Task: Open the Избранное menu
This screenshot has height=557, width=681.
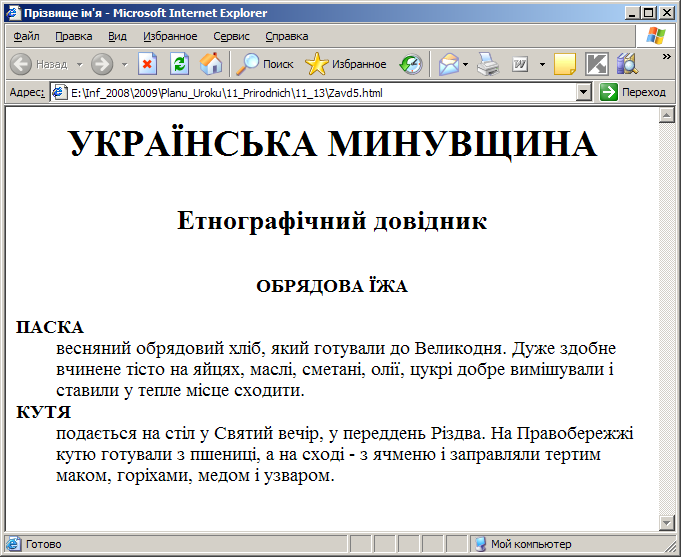Action: [170, 36]
